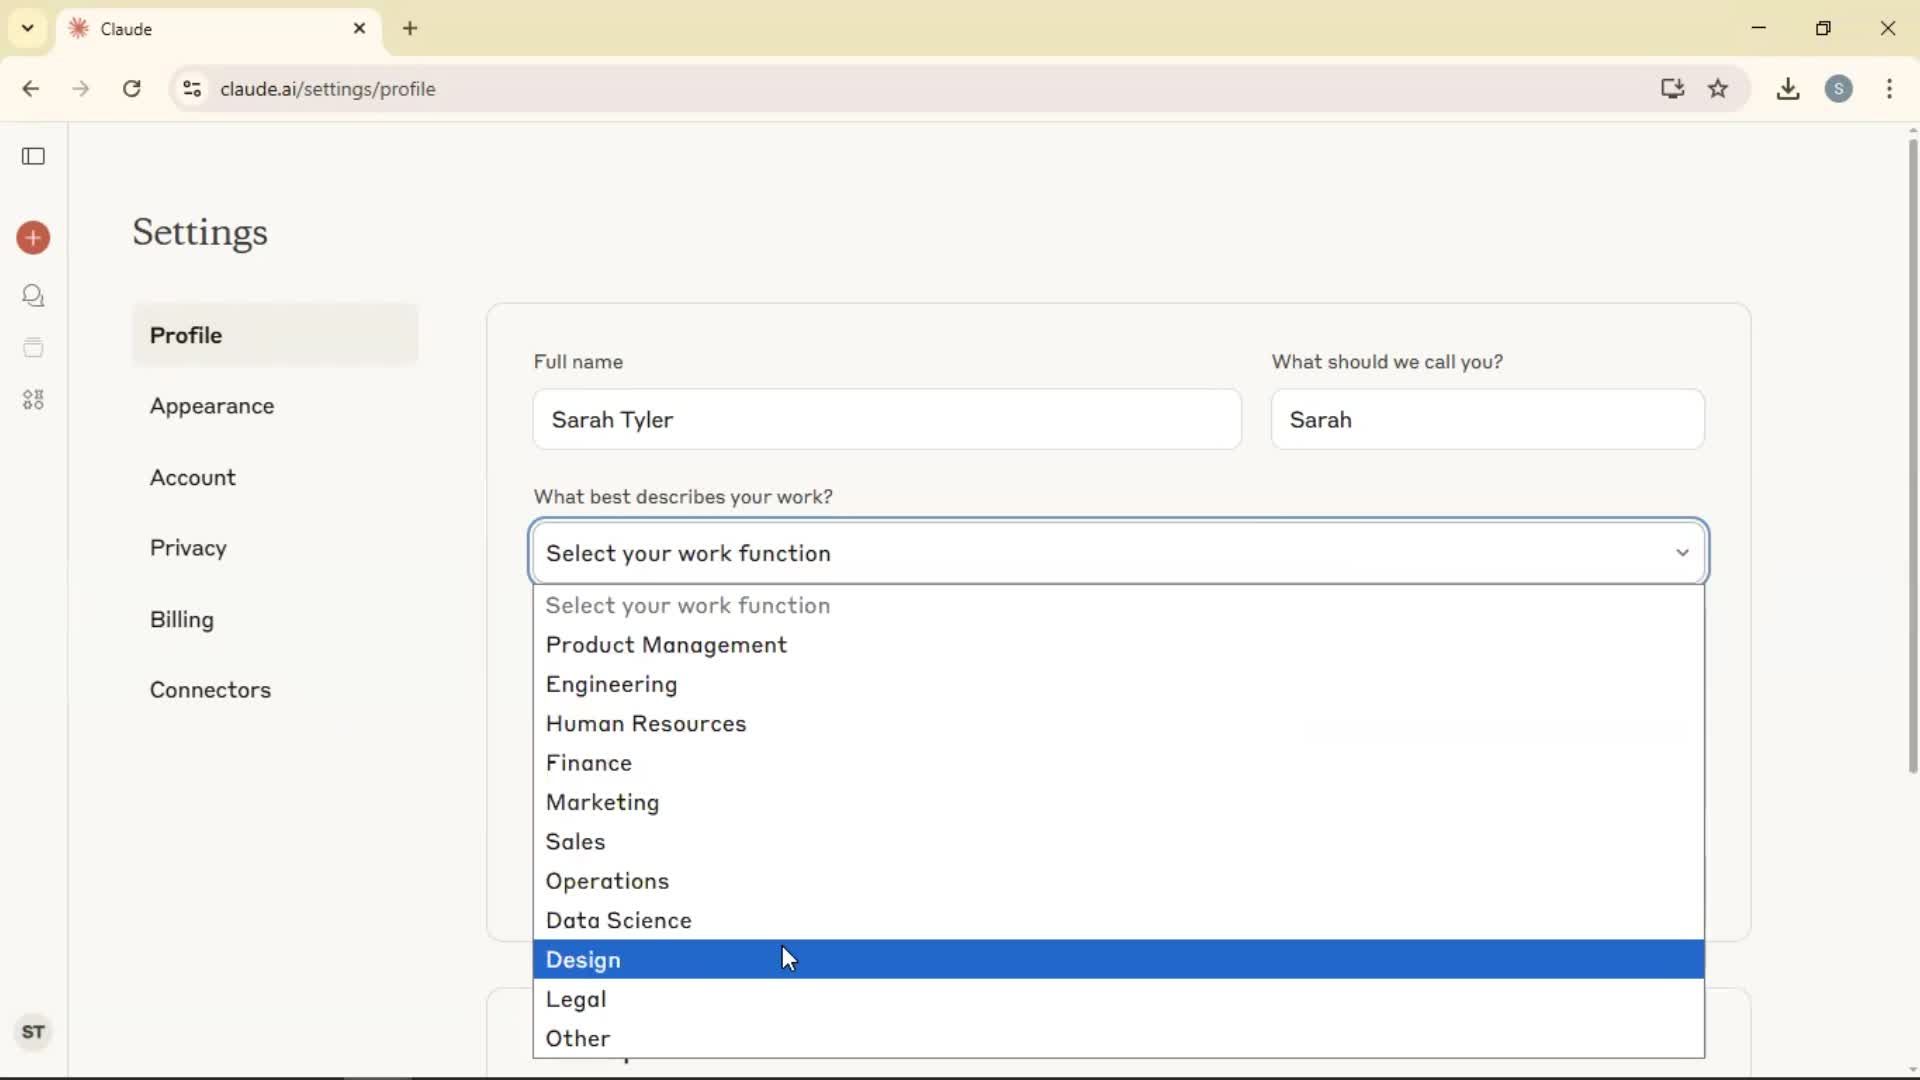The image size is (1920, 1080).
Task: Switch to the Appearance settings section
Action: click(x=275, y=406)
